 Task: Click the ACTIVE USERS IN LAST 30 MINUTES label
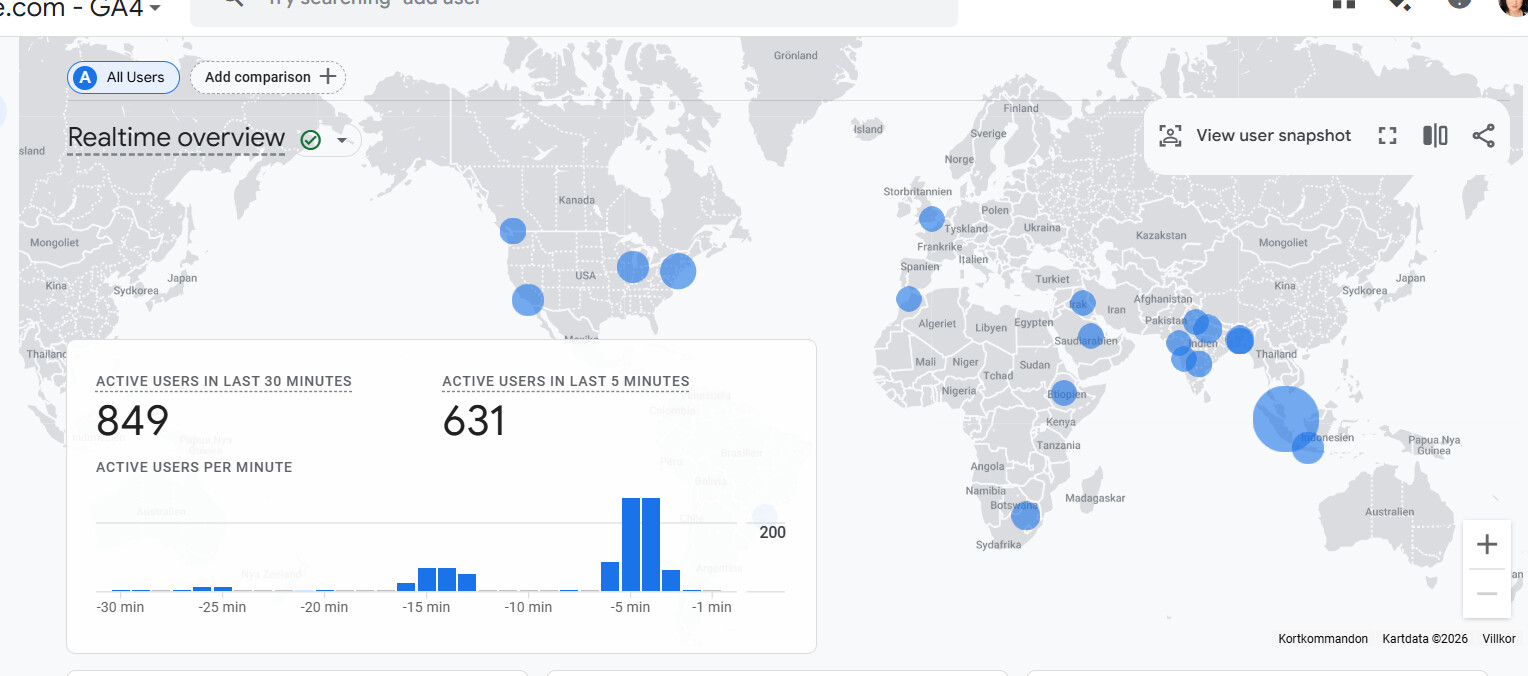224,381
